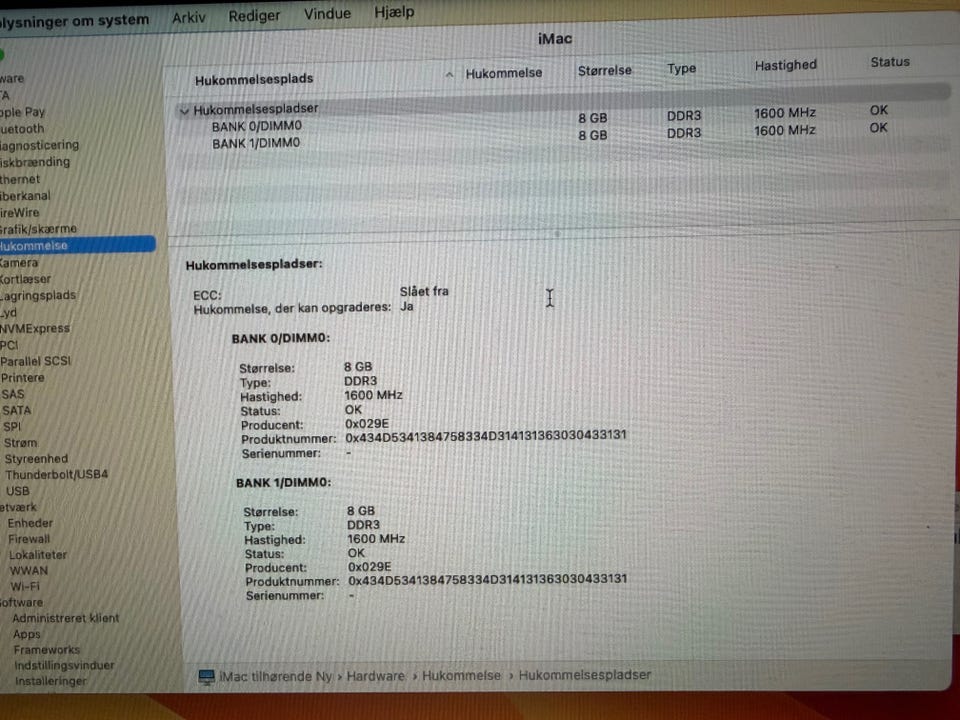Click iMac tilhørende Ny in path bar
This screenshot has height=720, width=960.
click(276, 677)
